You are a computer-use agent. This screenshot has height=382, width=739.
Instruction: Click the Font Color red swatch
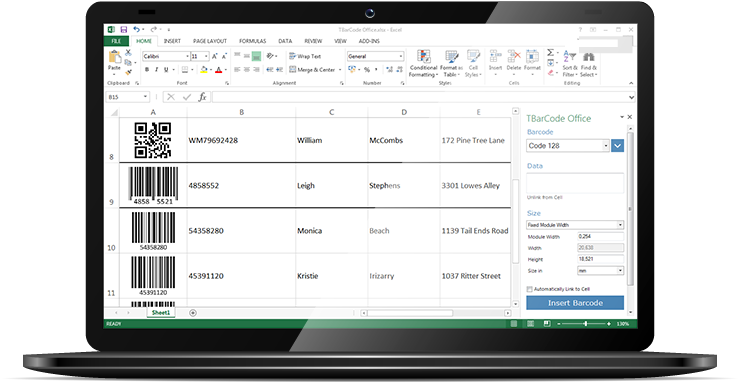(x=218, y=70)
